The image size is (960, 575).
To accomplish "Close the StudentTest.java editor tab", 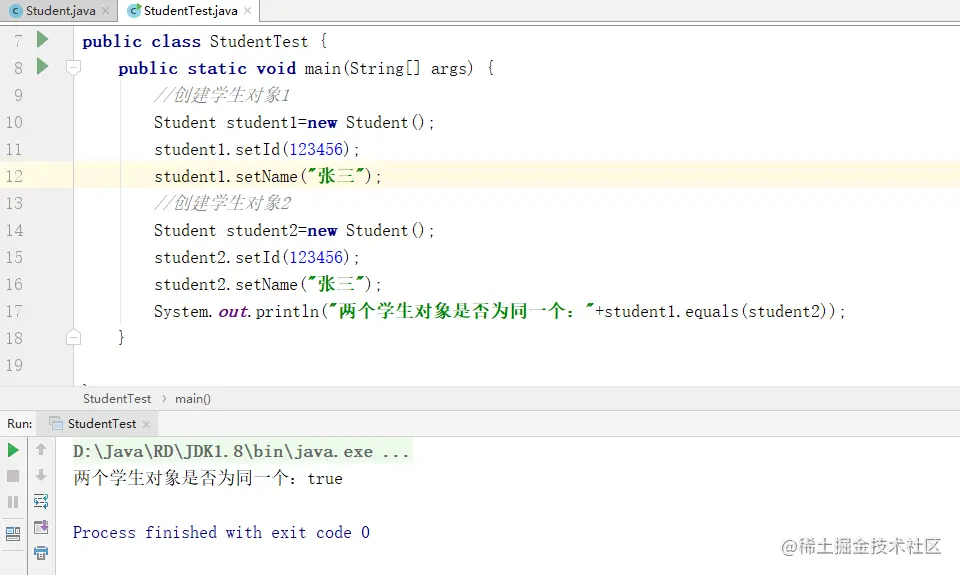I will tap(247, 10).
